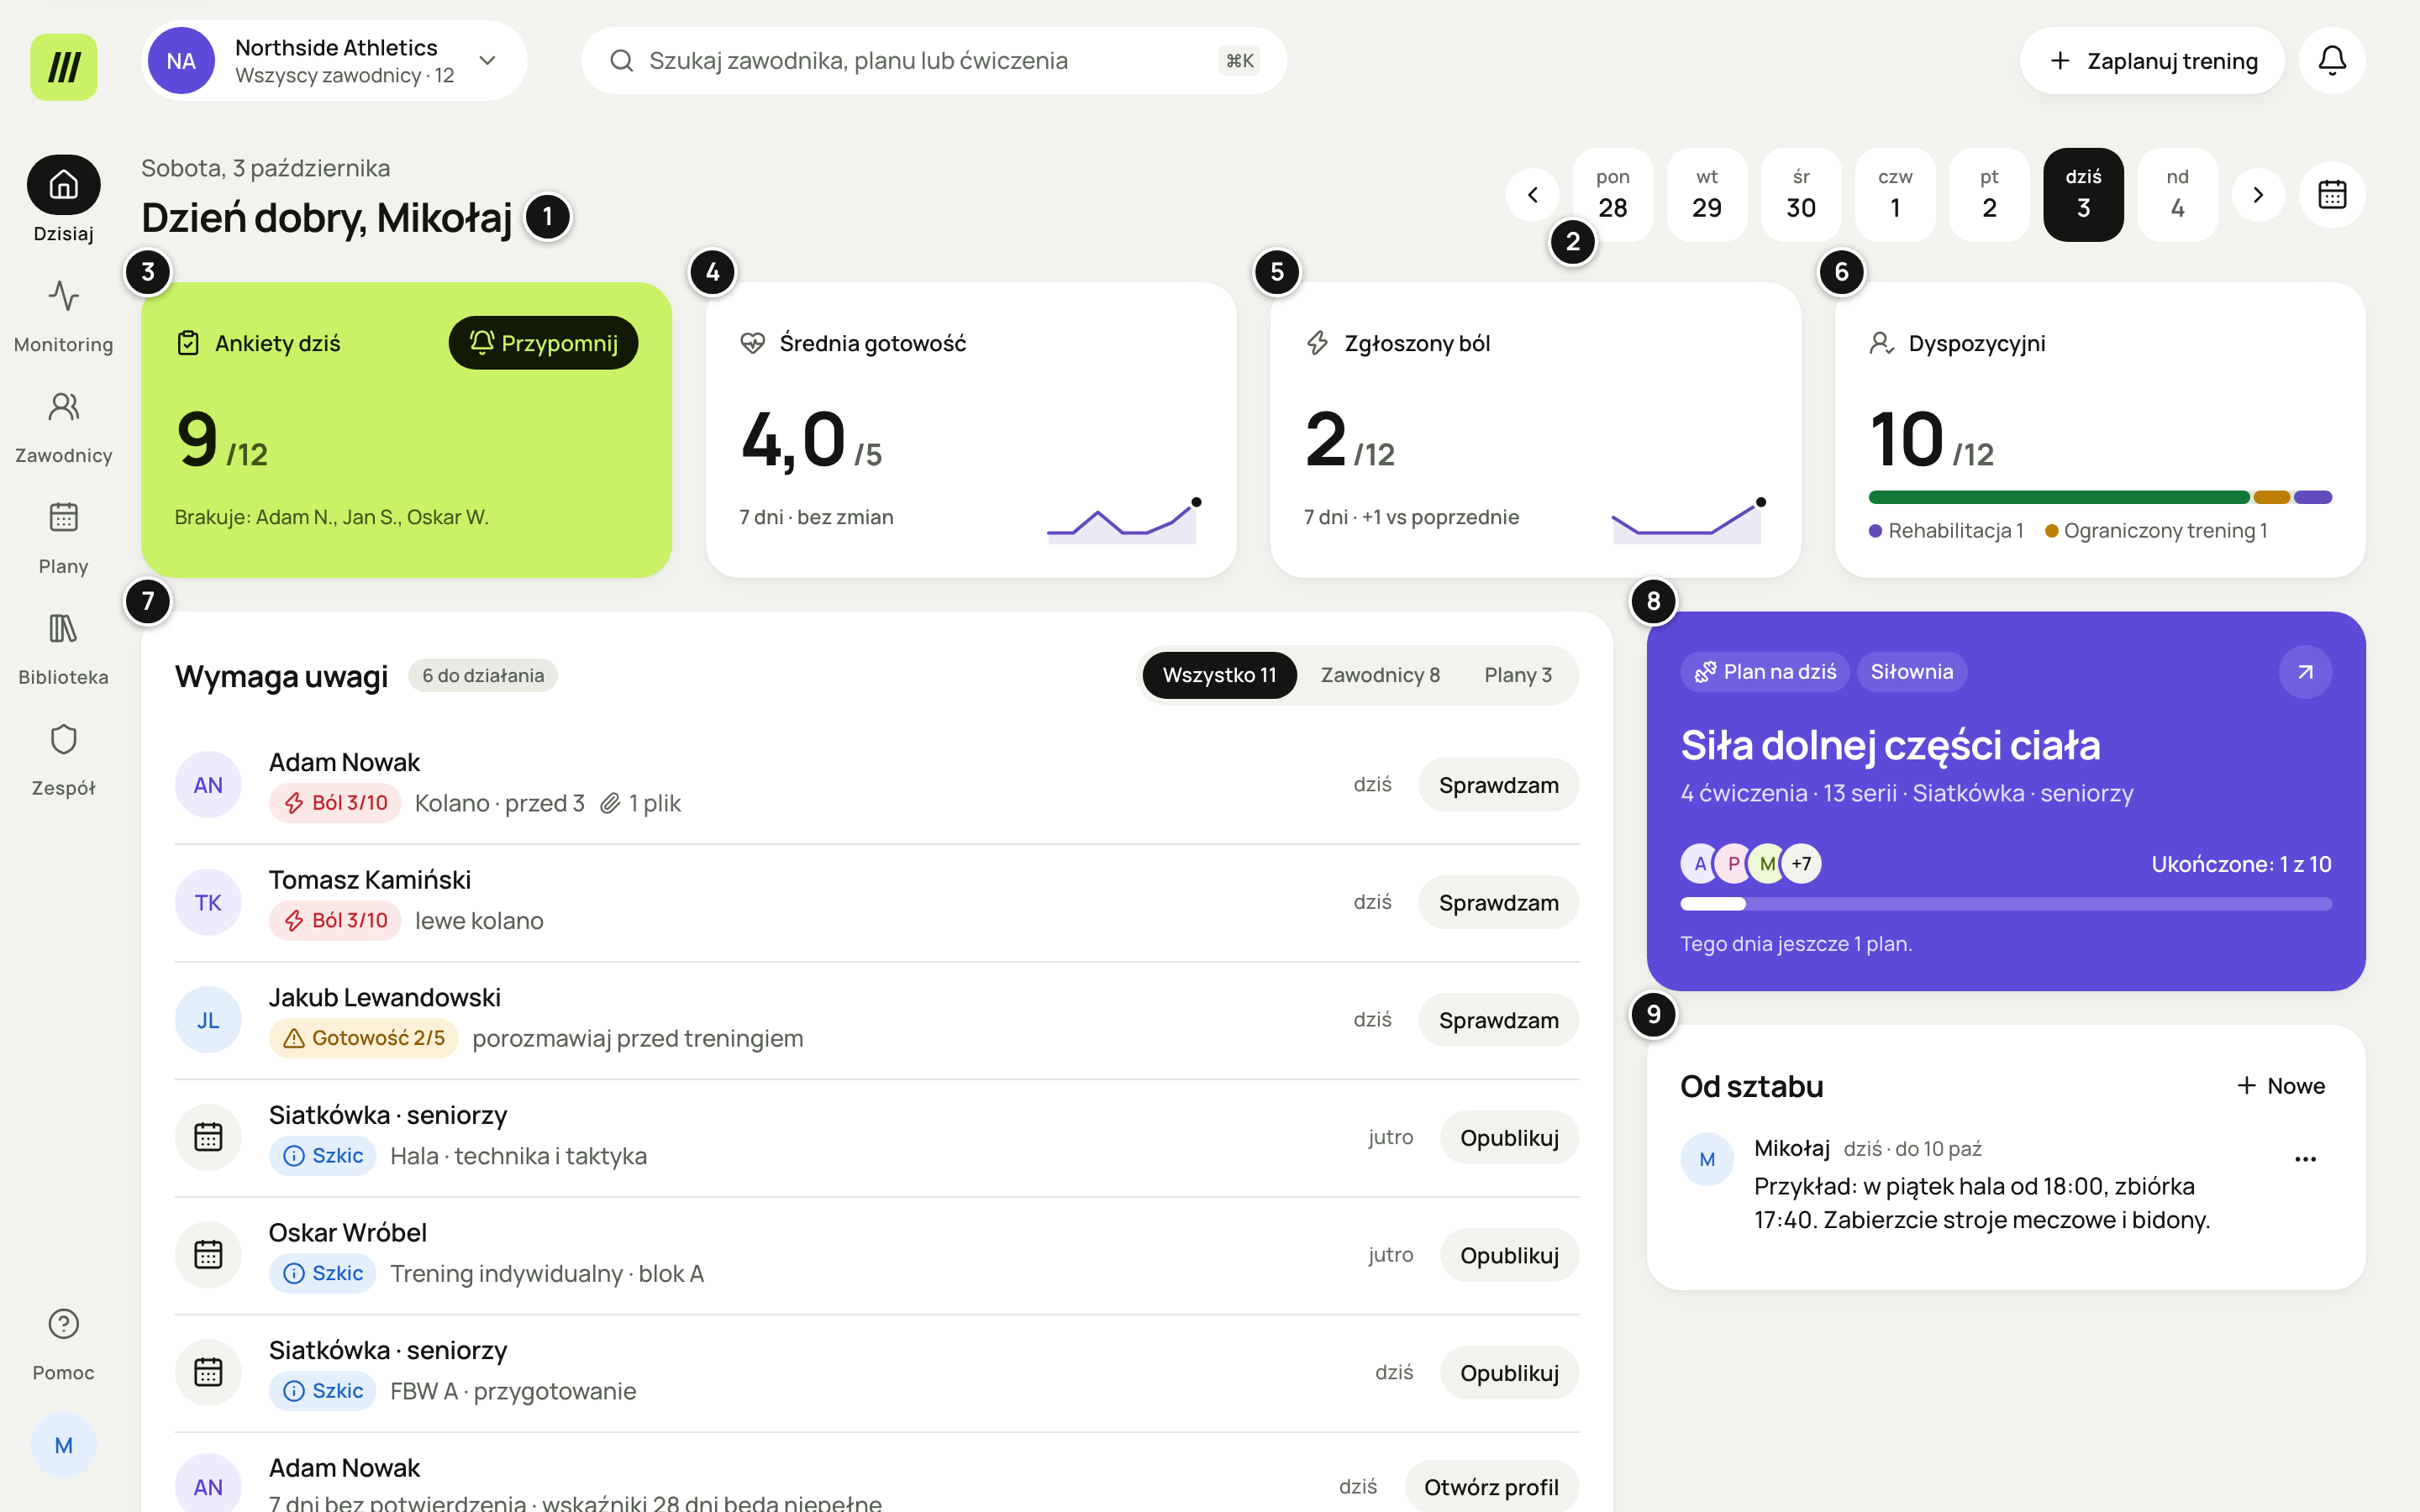2420x1512 pixels.
Task: Go to Zawodnicy in the sidebar
Action: click(63, 426)
